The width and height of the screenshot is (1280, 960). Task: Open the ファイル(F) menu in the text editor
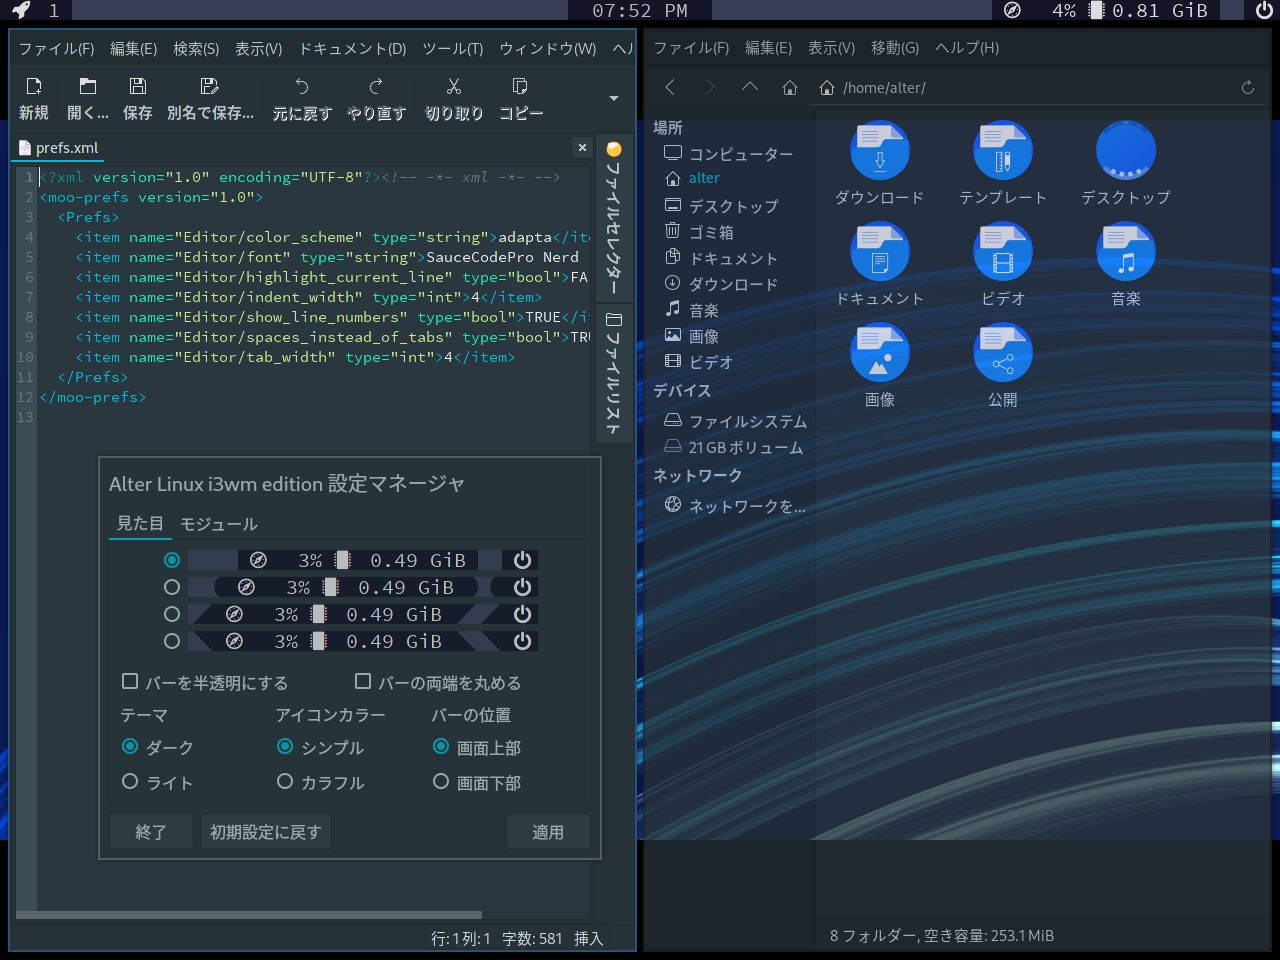click(x=56, y=48)
